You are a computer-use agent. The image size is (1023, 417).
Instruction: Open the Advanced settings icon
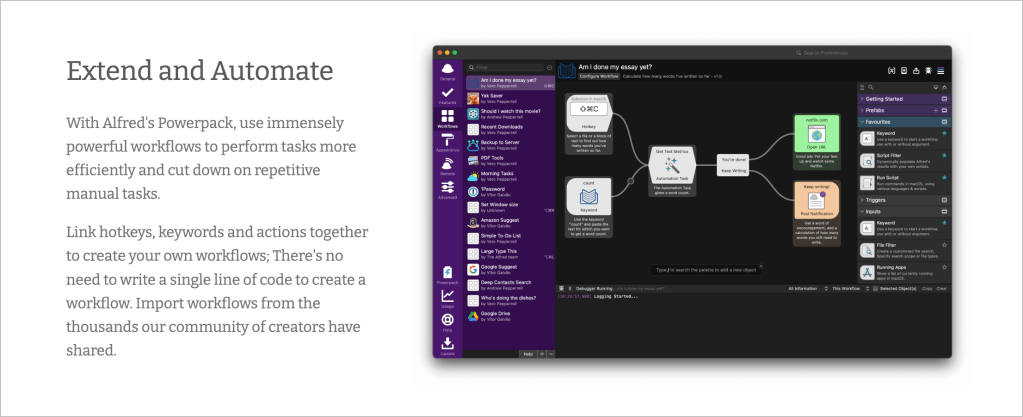(x=447, y=189)
